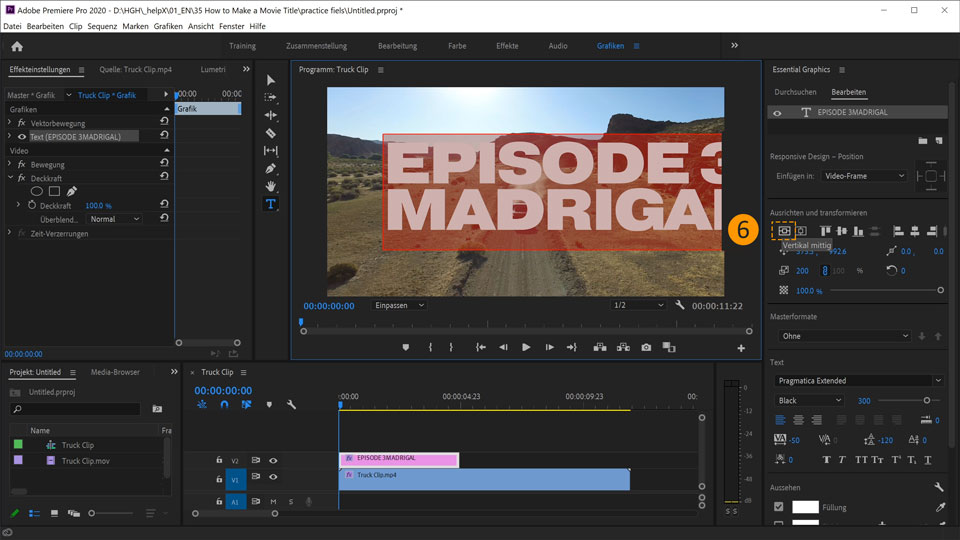This screenshot has width=960, height=540.
Task: Expand the Bewegung effect properties
Action: [x=10, y=164]
